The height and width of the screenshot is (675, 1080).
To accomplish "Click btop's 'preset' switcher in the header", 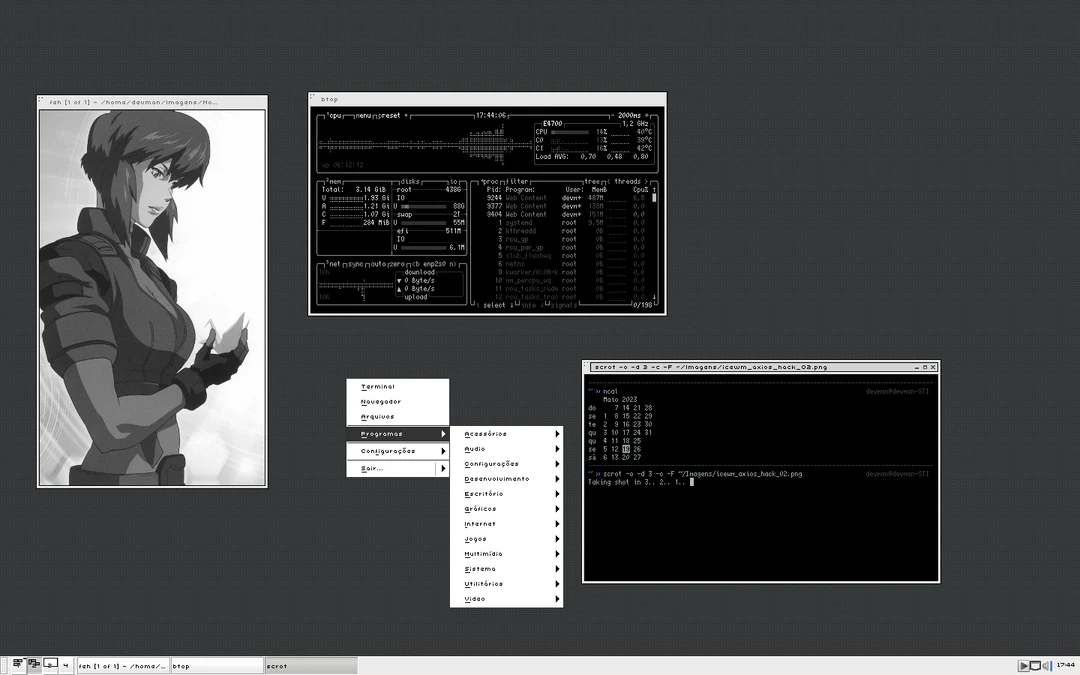I will point(388,115).
